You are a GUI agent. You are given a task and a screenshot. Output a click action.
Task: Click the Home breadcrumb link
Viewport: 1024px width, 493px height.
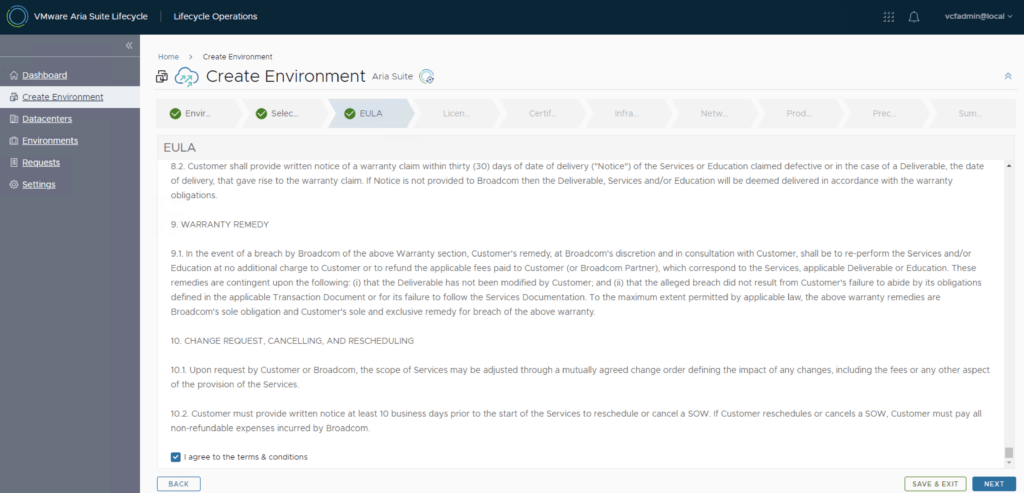point(168,57)
